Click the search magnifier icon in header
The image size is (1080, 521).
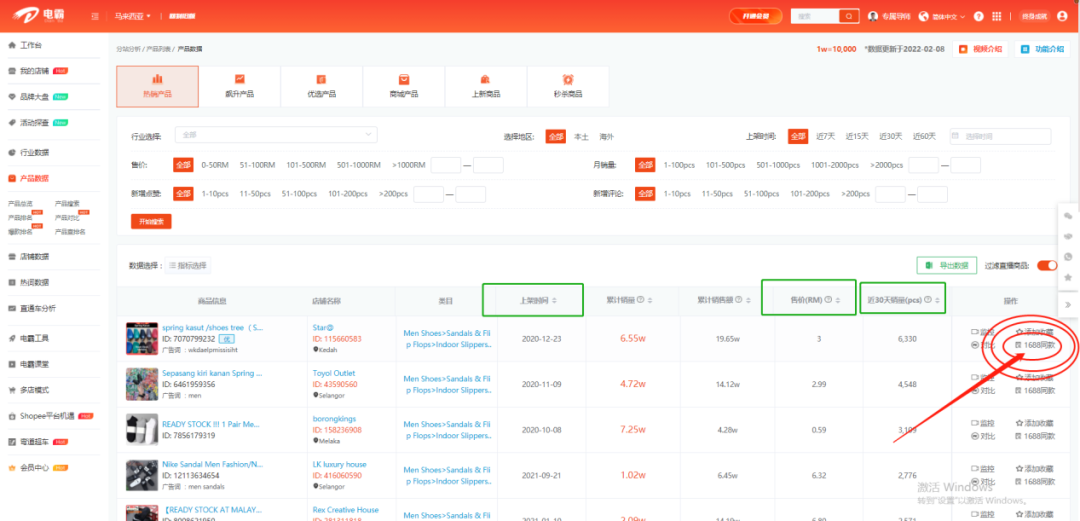pos(849,16)
